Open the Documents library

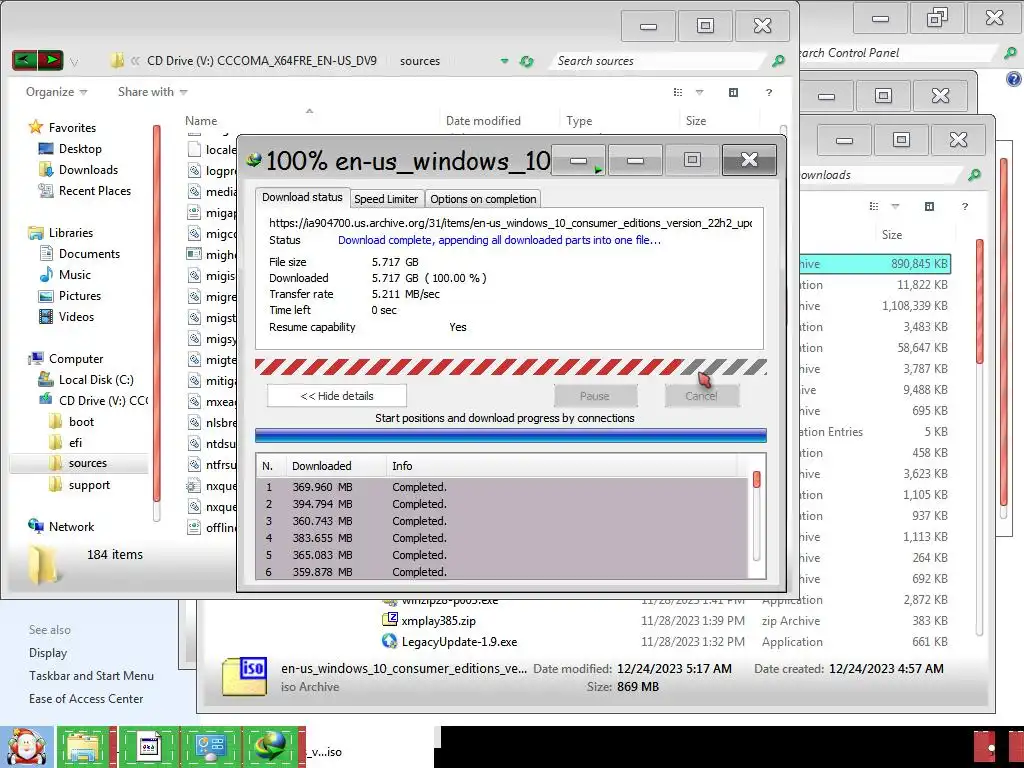(89, 253)
